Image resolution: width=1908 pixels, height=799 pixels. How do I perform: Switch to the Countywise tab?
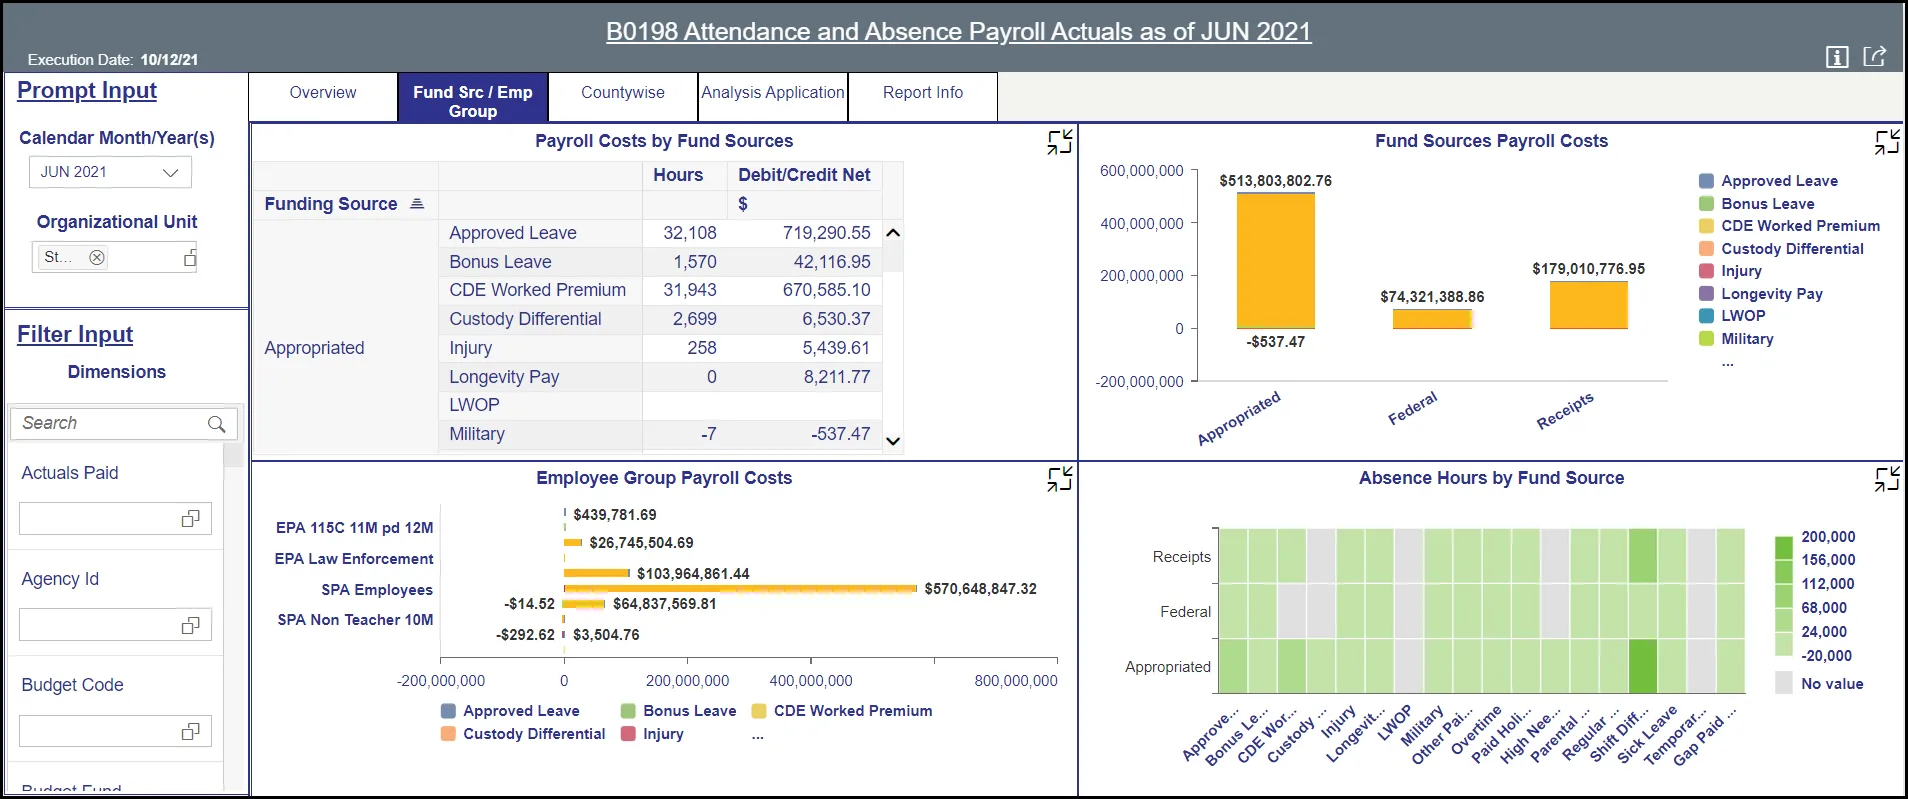point(622,93)
